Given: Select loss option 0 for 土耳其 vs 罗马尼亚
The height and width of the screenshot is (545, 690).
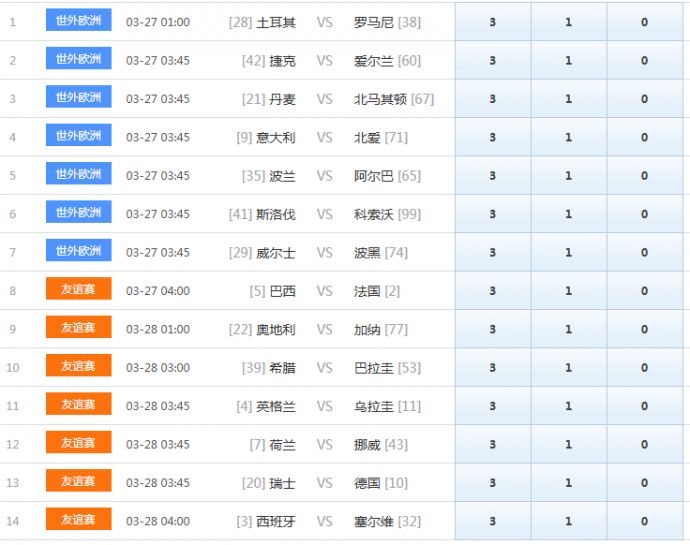Looking at the screenshot, I should point(645,22).
